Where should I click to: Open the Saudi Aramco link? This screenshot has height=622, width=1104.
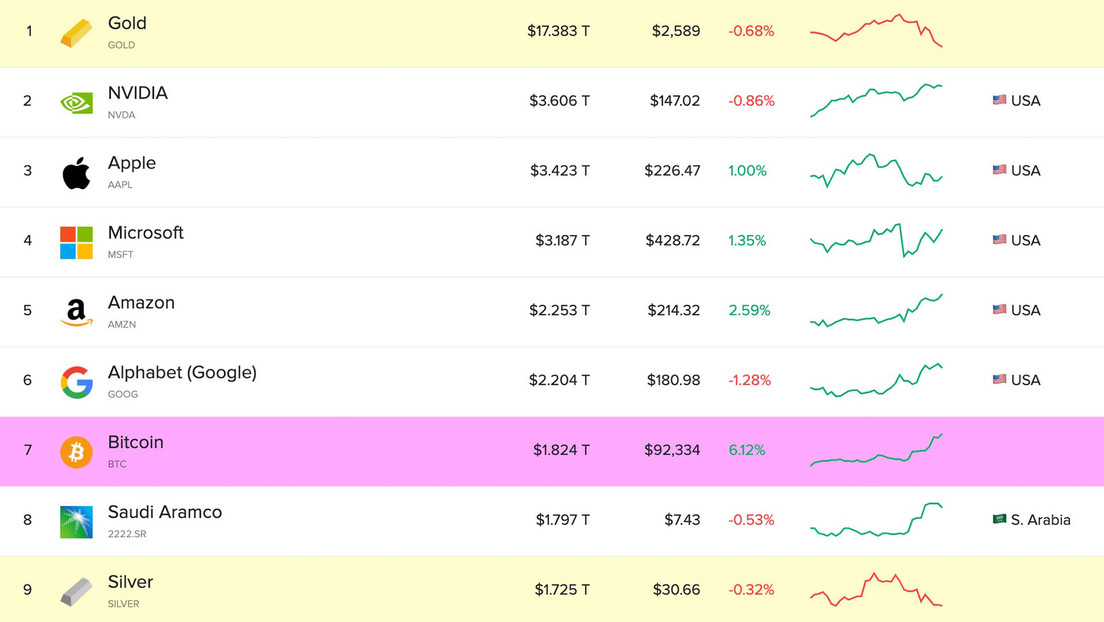165,512
